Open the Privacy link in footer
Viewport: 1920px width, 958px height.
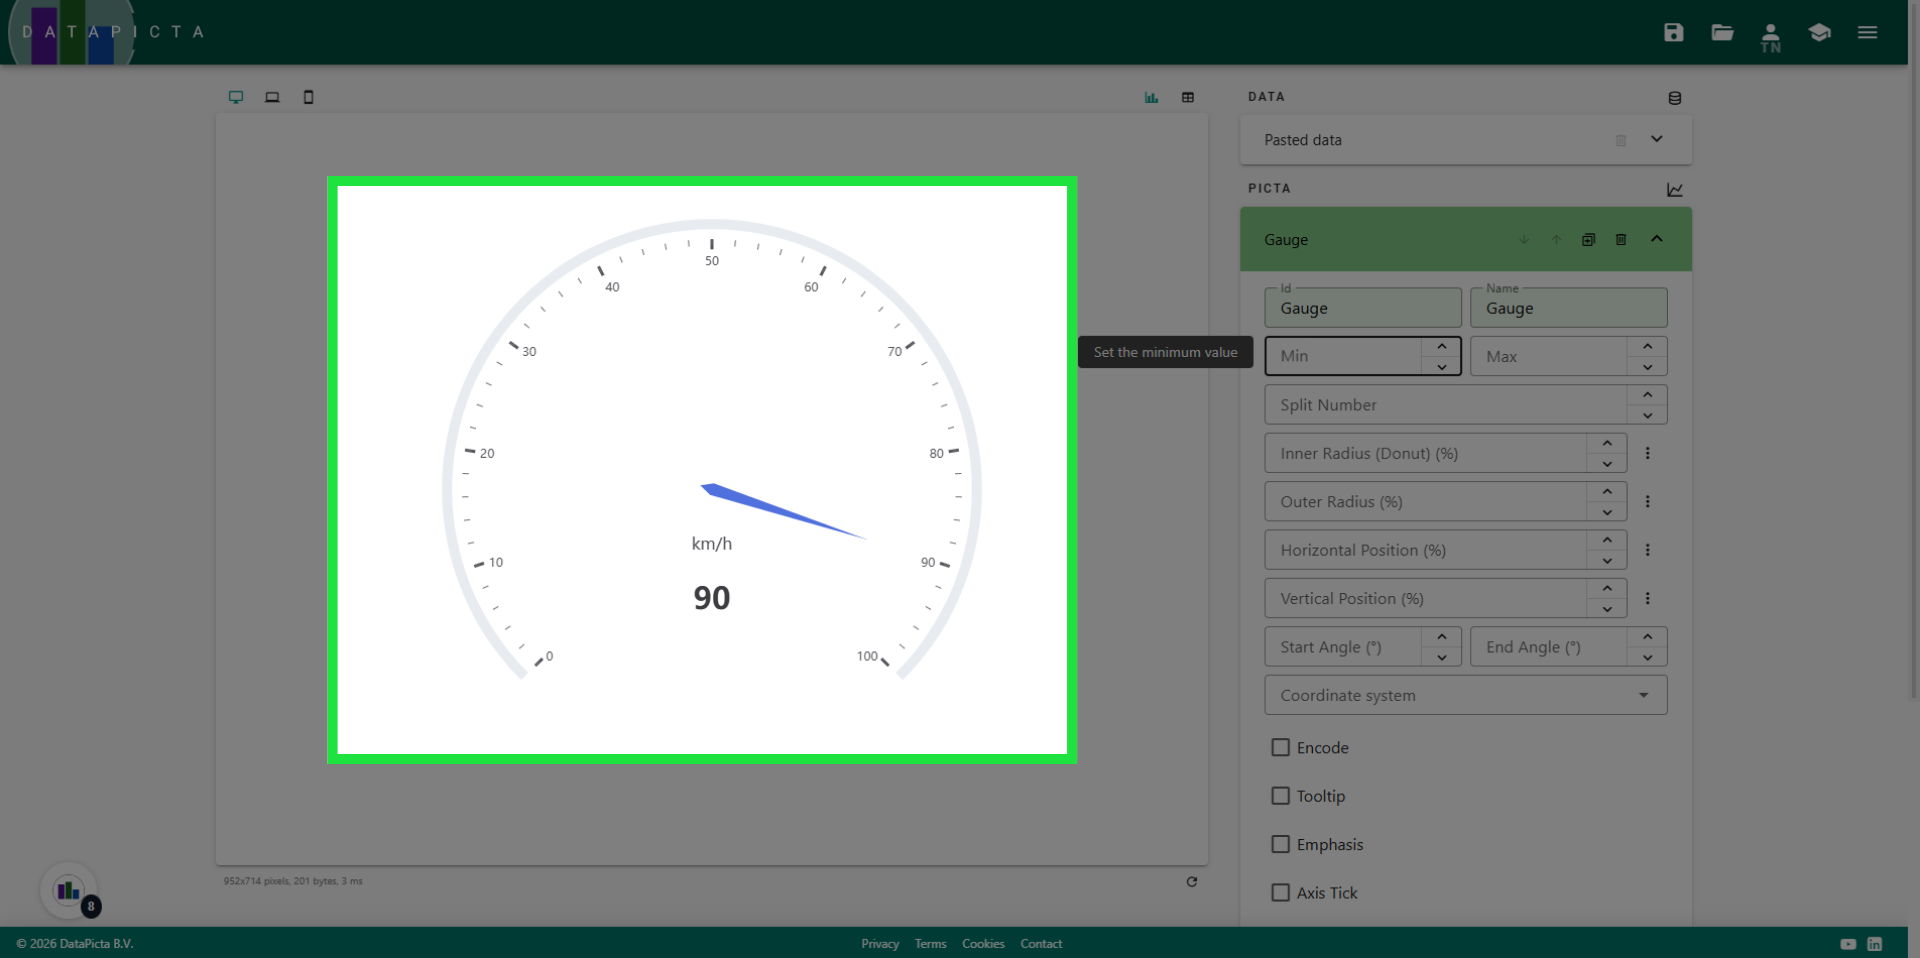click(x=879, y=943)
